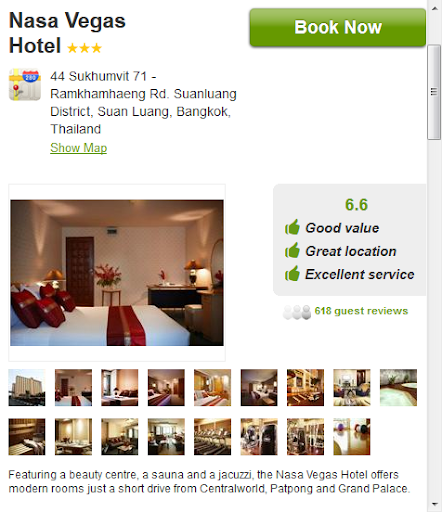Select the sauna thumbnail in second row
This screenshot has width=442, height=512.
27,437
